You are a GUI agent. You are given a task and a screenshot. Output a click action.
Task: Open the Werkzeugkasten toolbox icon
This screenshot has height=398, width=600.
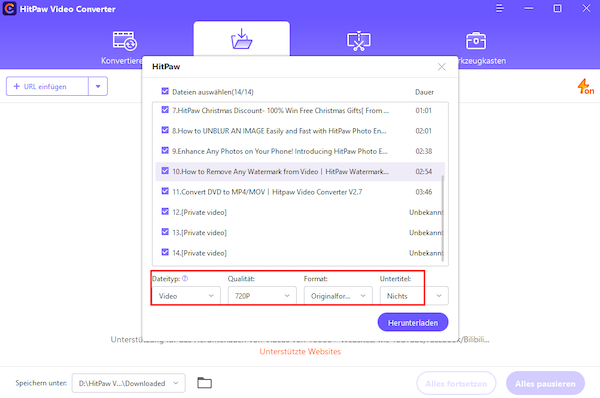(476, 41)
